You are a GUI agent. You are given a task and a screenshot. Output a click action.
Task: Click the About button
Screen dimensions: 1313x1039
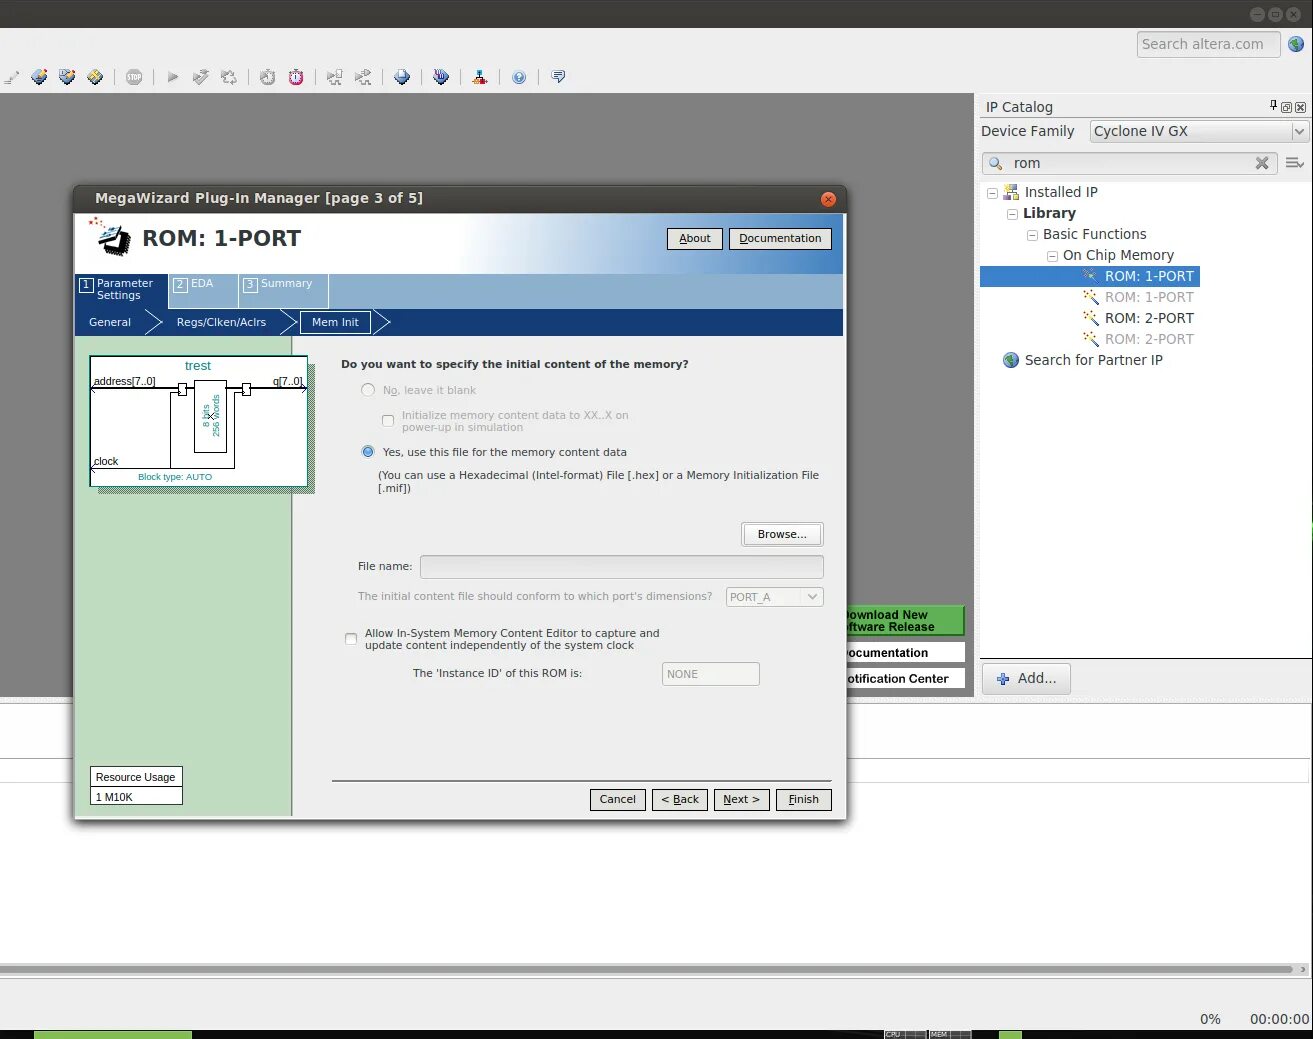(x=695, y=238)
